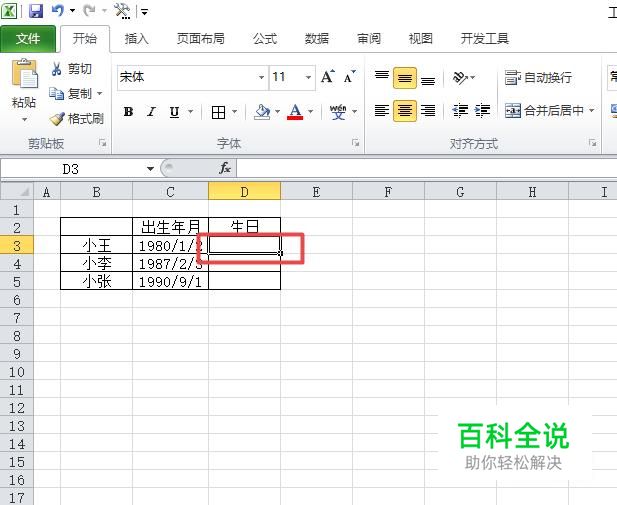Screen dimensions: 617x505
Task: Select column D header
Action: 244,192
